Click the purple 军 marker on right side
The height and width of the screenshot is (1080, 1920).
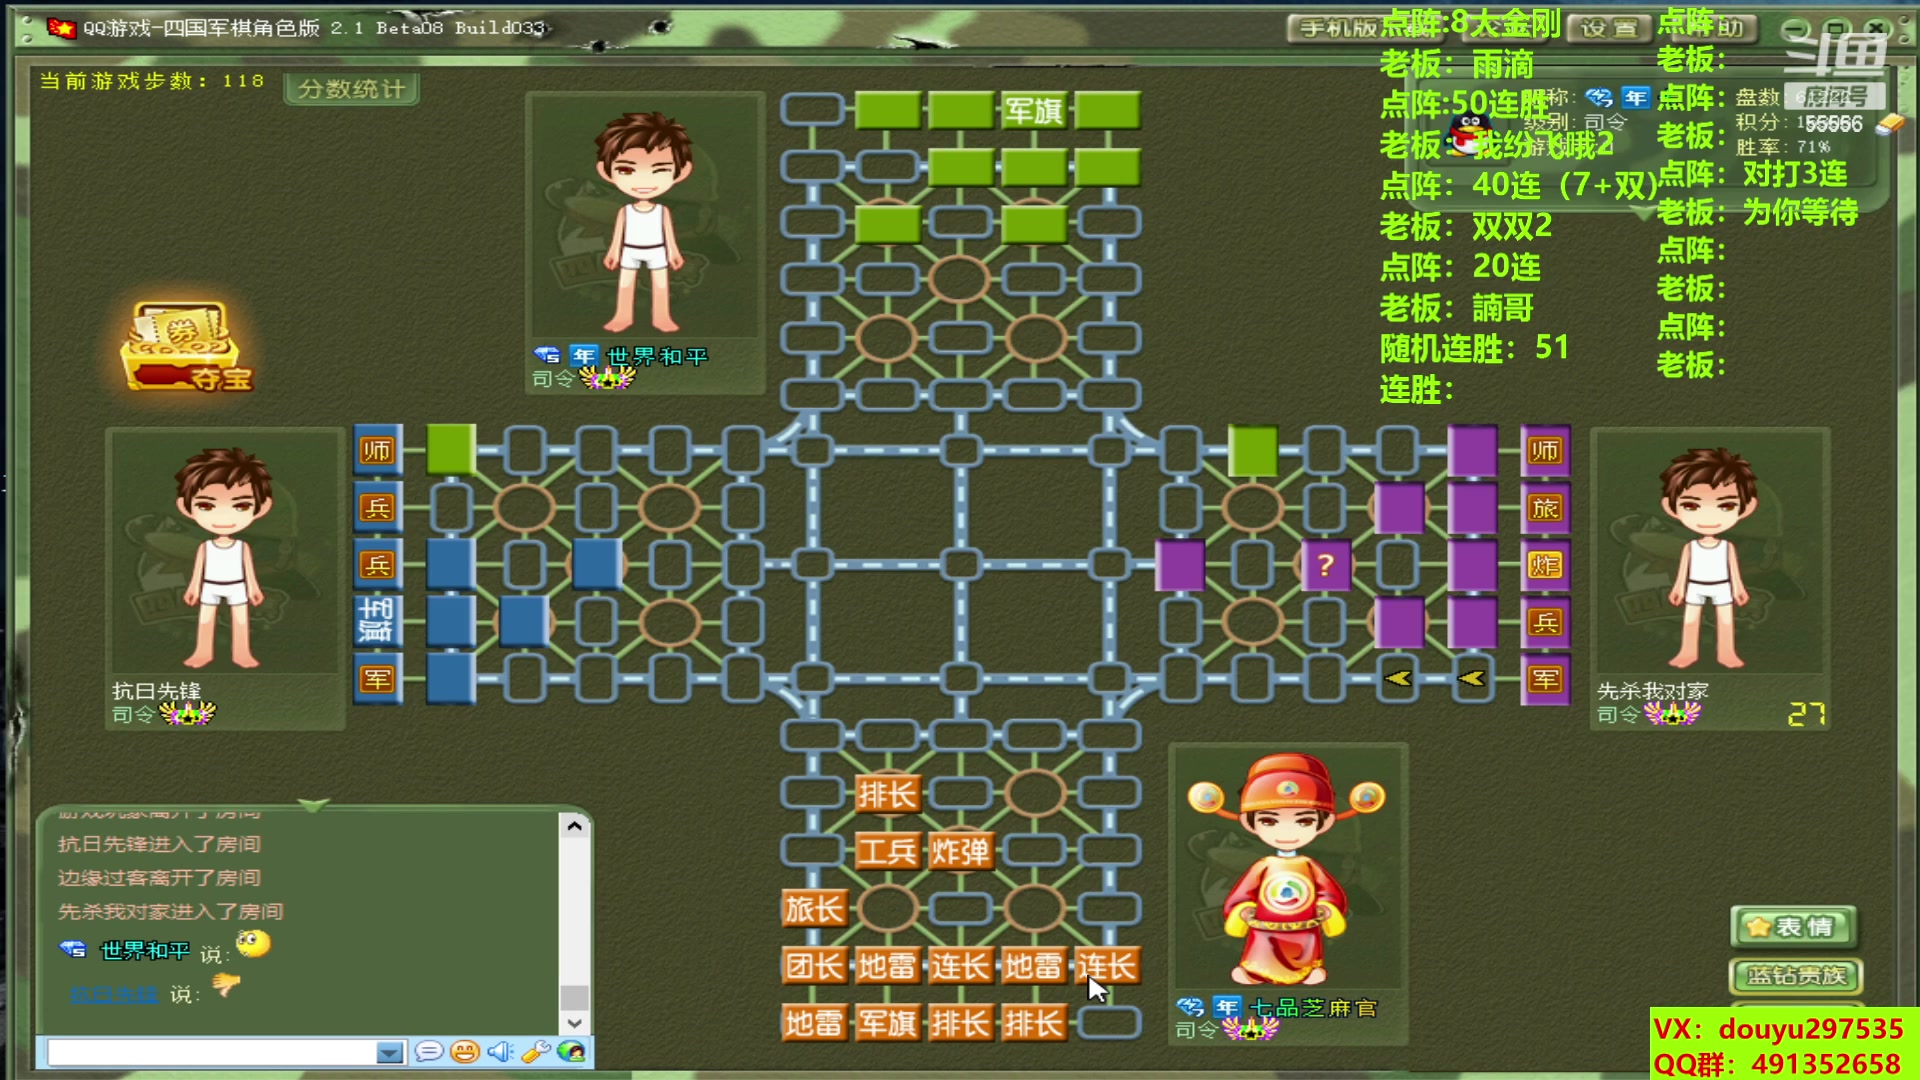[1545, 679]
